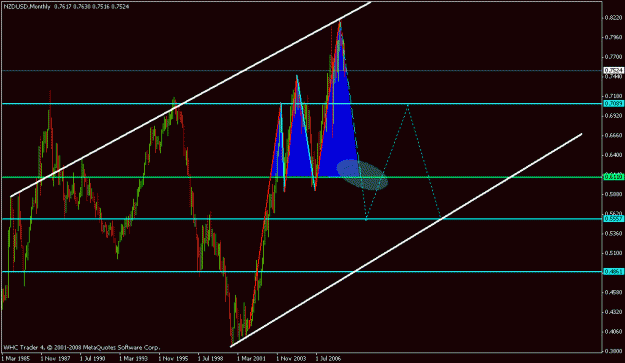The image size is (625, 363).
Task: Click the 0.4320 price scale label
Action: [613, 312]
